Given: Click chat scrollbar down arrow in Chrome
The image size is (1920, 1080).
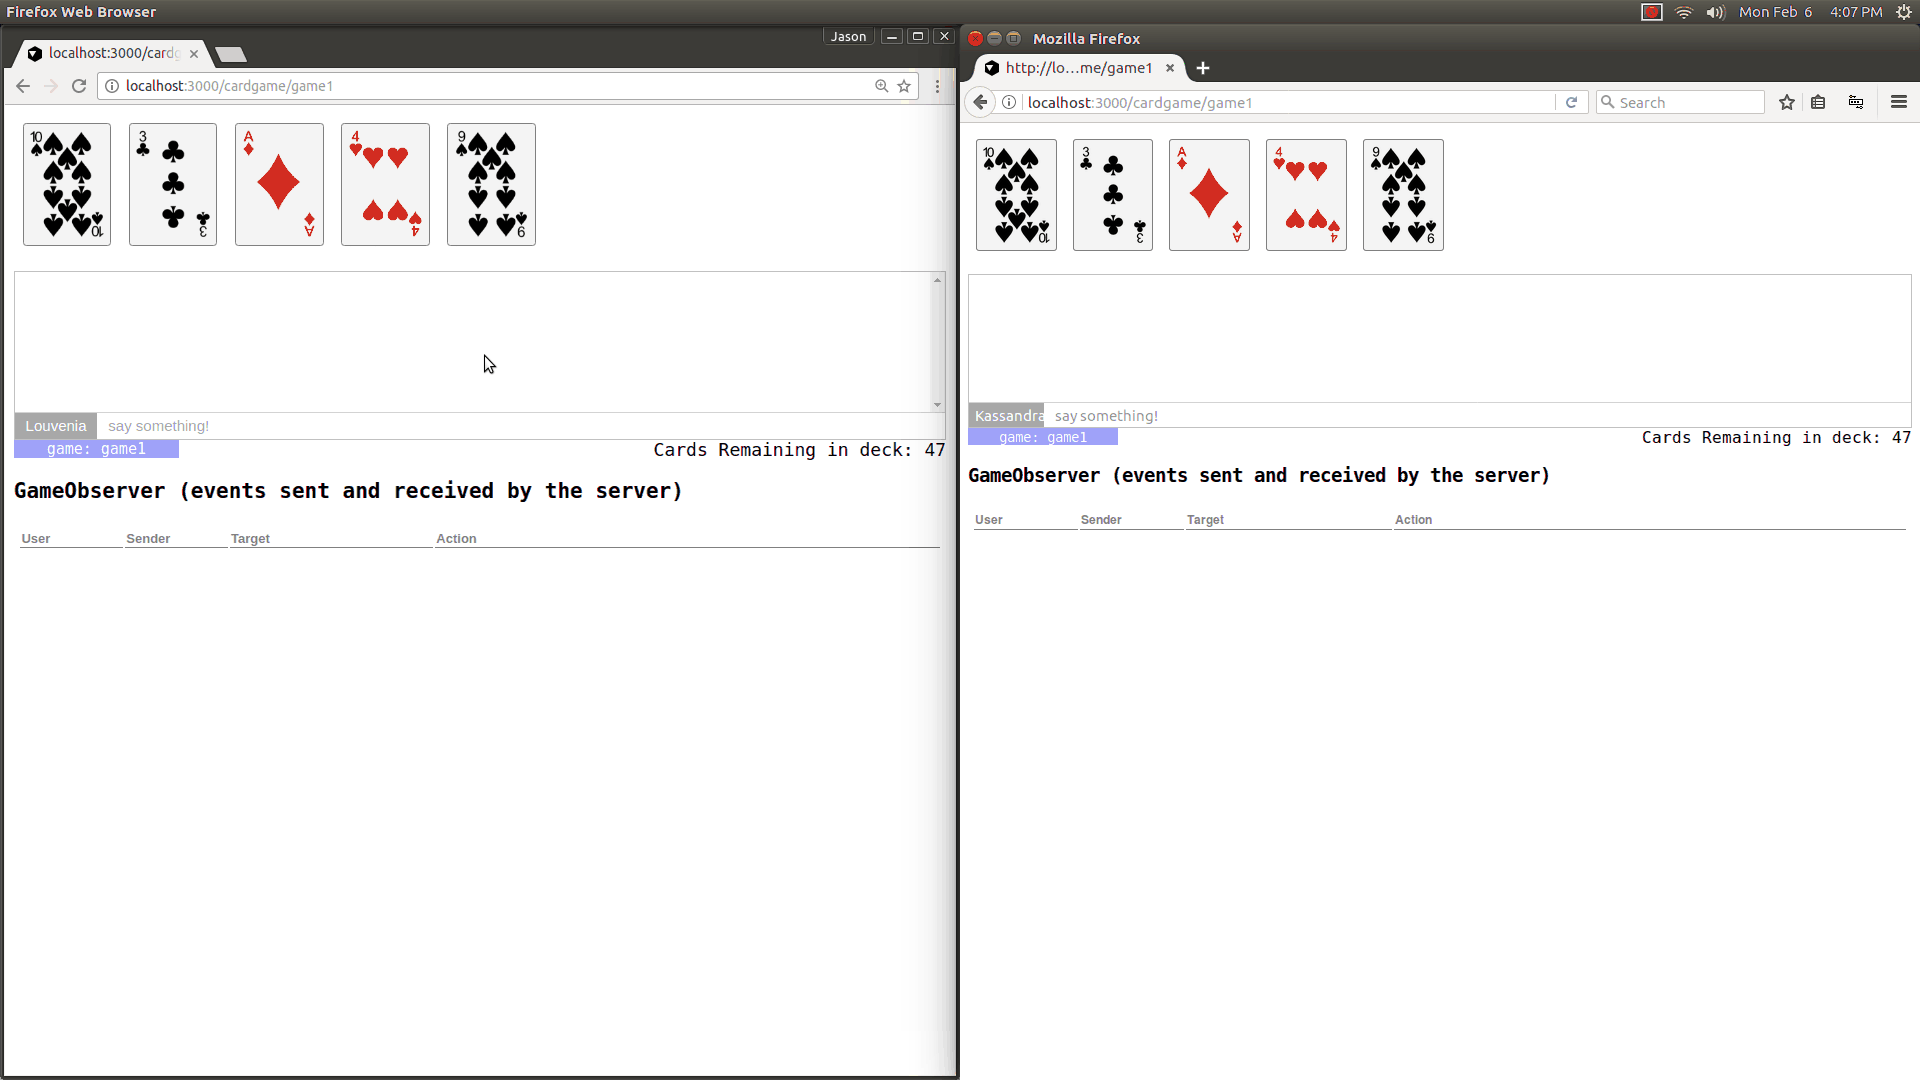Looking at the screenshot, I should [x=937, y=405].
